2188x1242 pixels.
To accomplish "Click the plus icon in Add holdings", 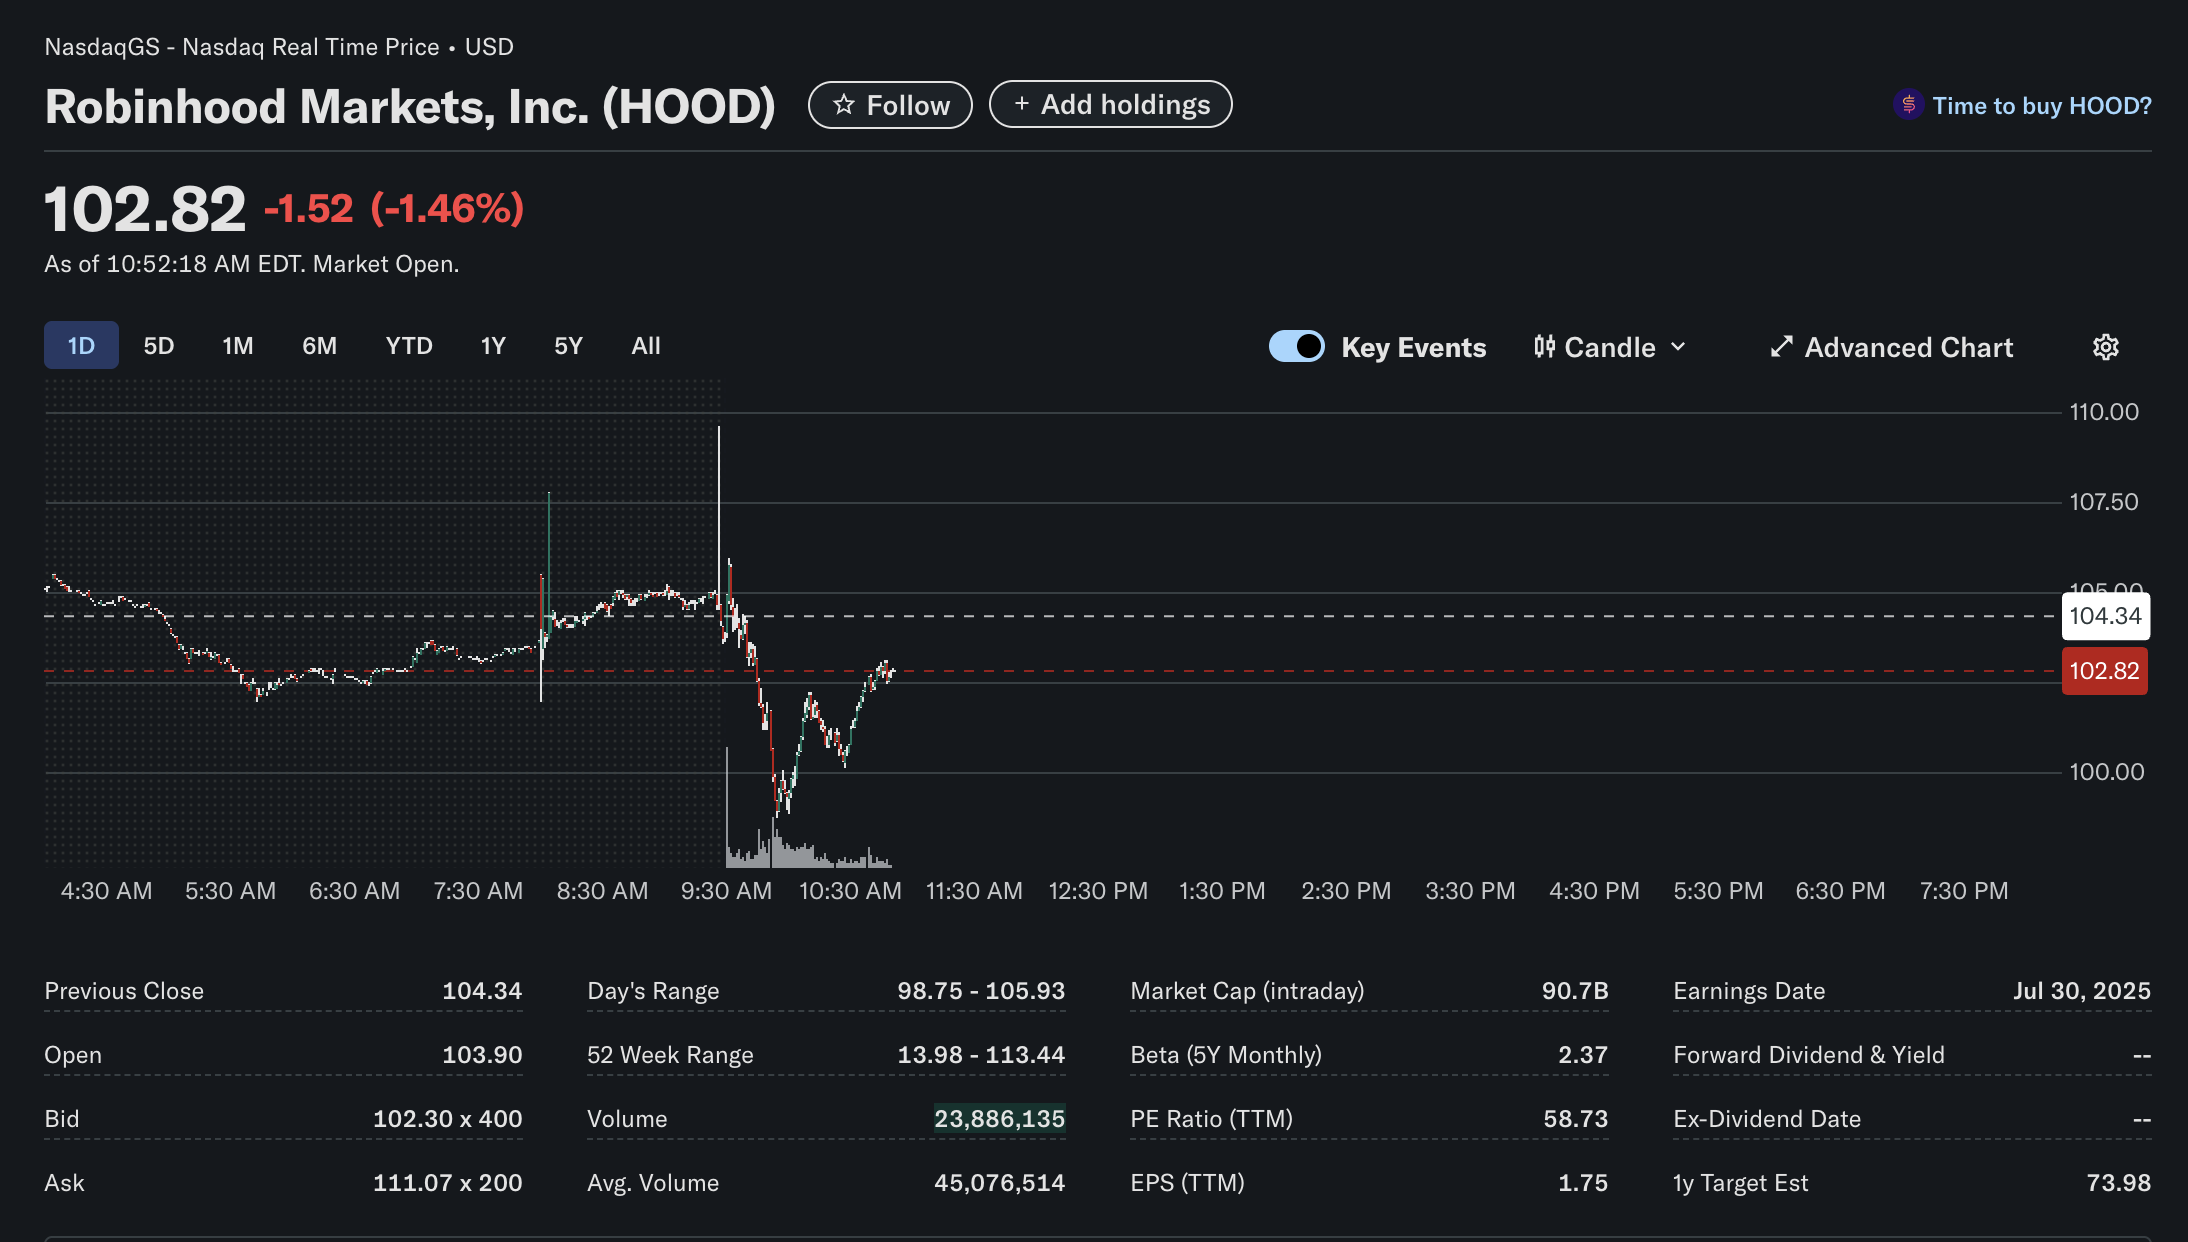I will point(1021,104).
